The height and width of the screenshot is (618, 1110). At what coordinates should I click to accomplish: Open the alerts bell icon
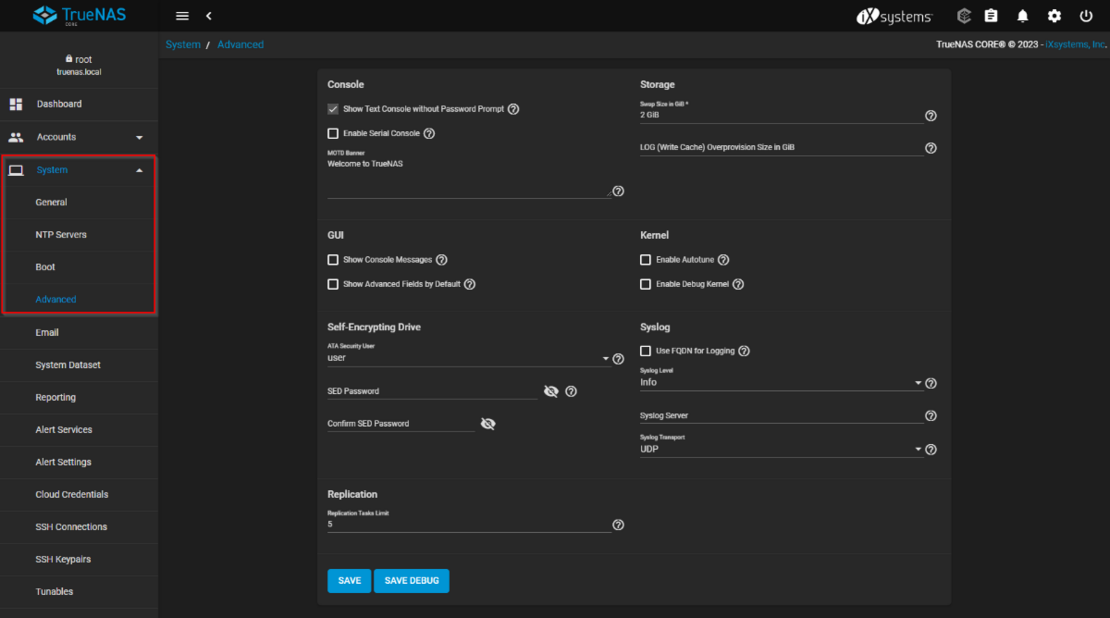pos(1022,16)
